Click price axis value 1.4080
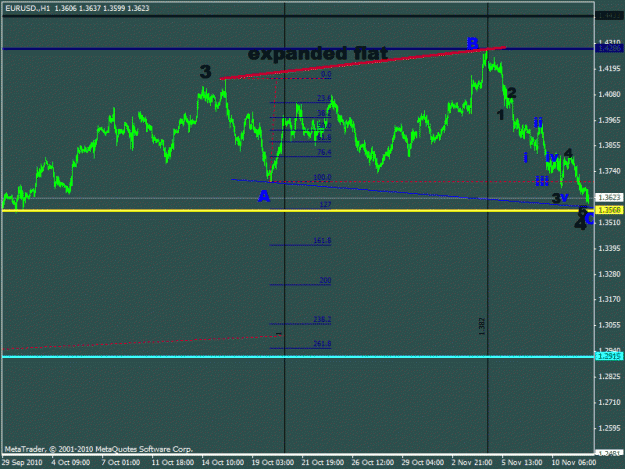625x469 pixels. (x=609, y=94)
